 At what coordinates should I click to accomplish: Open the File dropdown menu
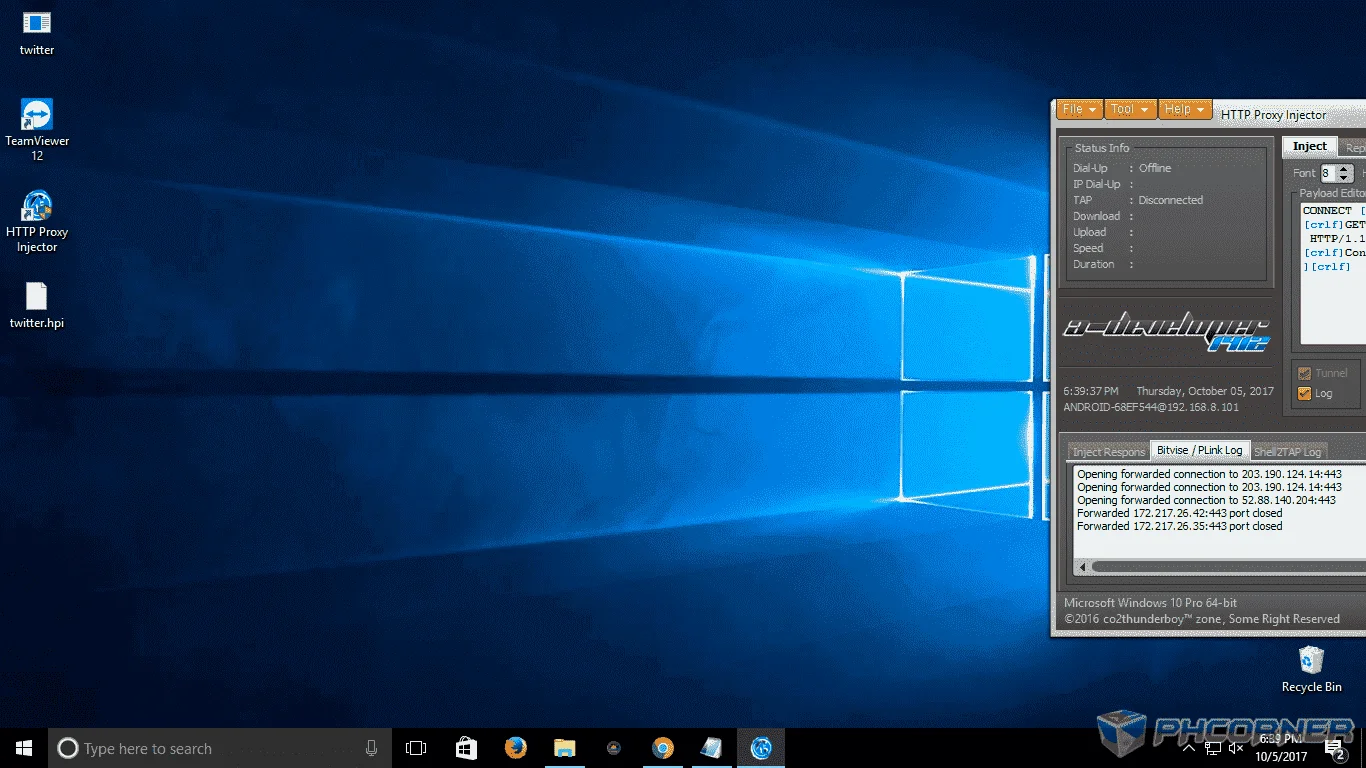pos(1080,109)
